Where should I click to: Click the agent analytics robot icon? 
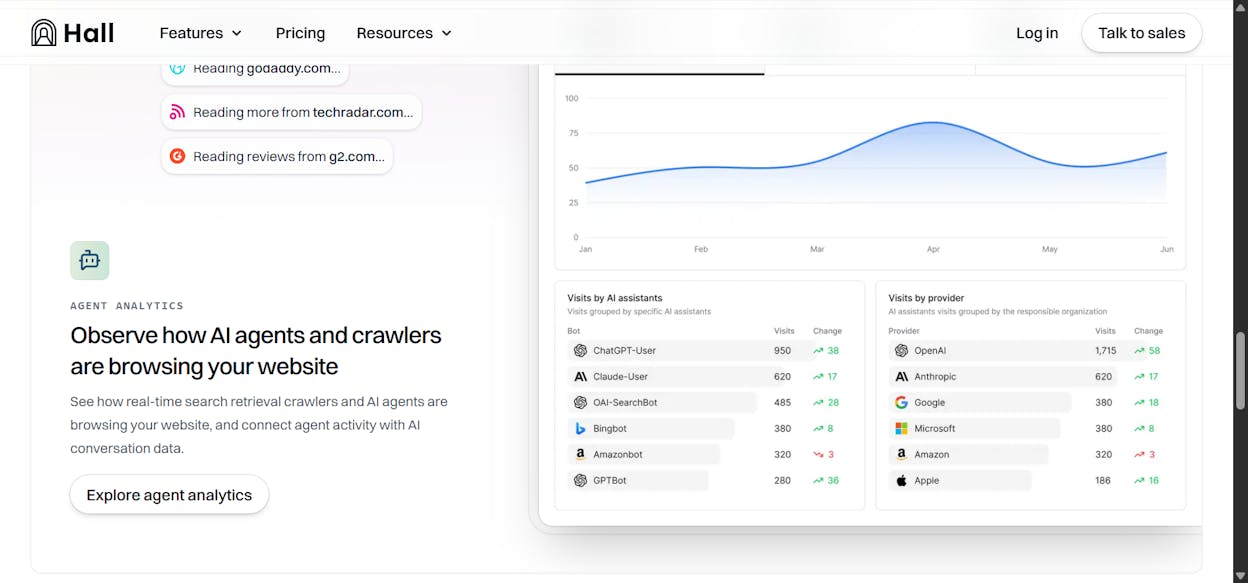coord(90,260)
